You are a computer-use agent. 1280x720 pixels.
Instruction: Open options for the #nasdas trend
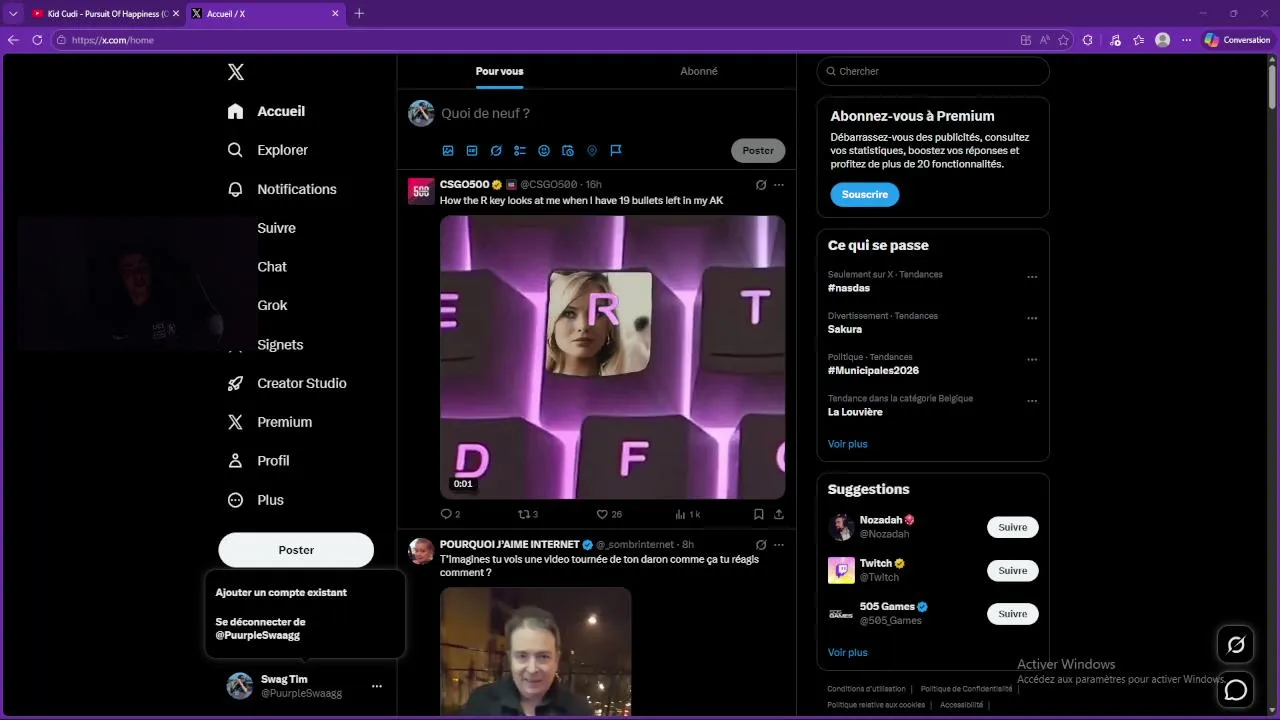[x=1032, y=277]
